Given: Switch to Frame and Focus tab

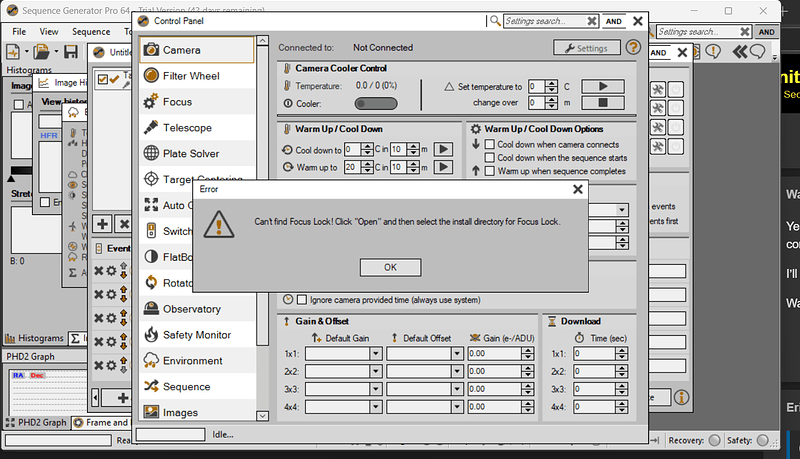Looking at the screenshot, I should click(x=101, y=422).
